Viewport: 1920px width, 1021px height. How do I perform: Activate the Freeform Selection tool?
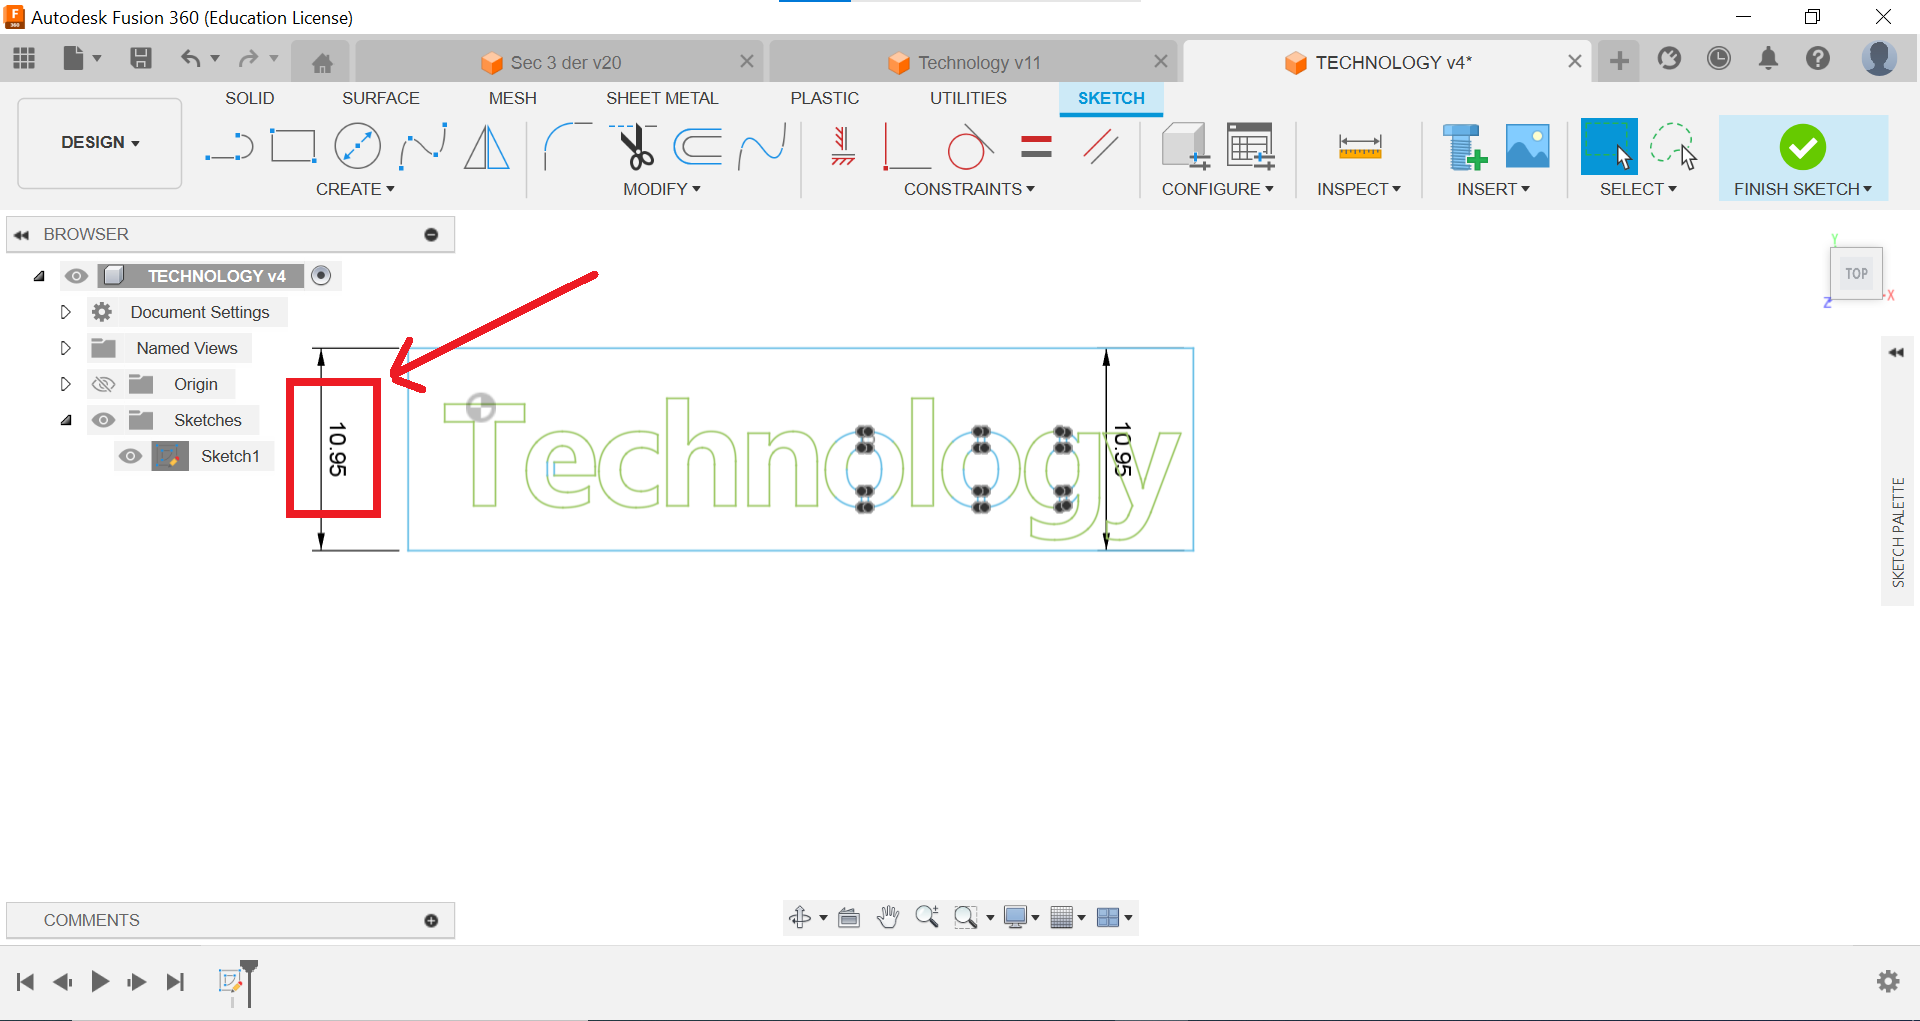(1673, 146)
